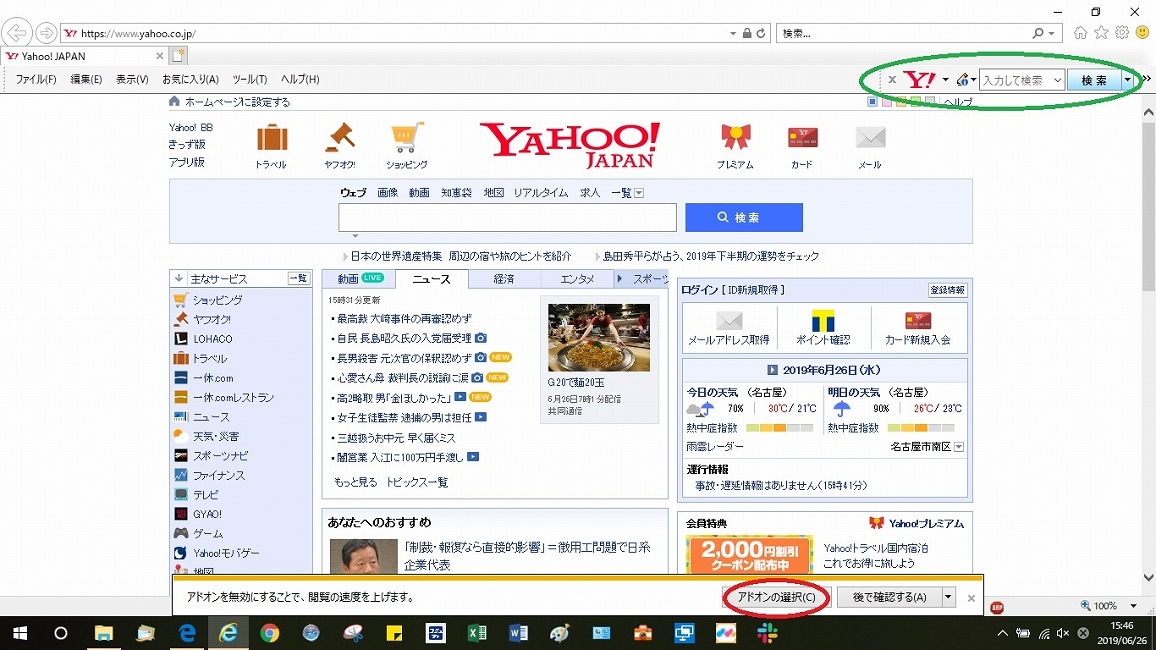
Task: Click the Yahoo! JAPAN logo
Action: (570, 144)
